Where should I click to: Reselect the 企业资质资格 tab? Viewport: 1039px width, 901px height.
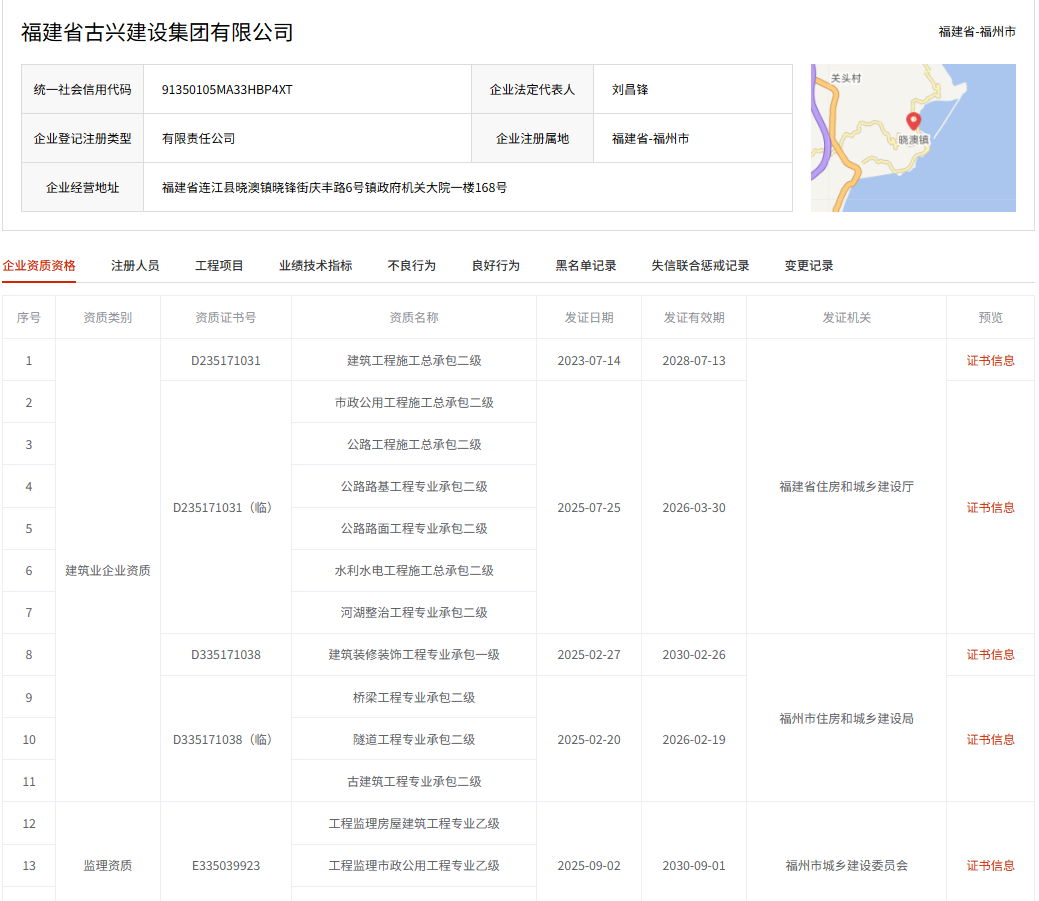click(41, 265)
